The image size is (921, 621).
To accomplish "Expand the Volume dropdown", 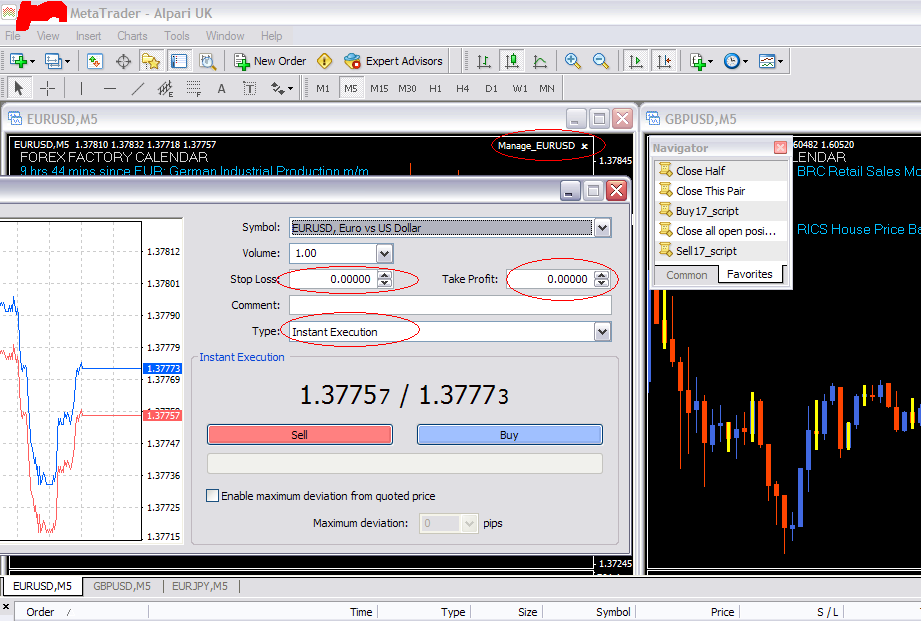I will pyautogui.click(x=384, y=254).
